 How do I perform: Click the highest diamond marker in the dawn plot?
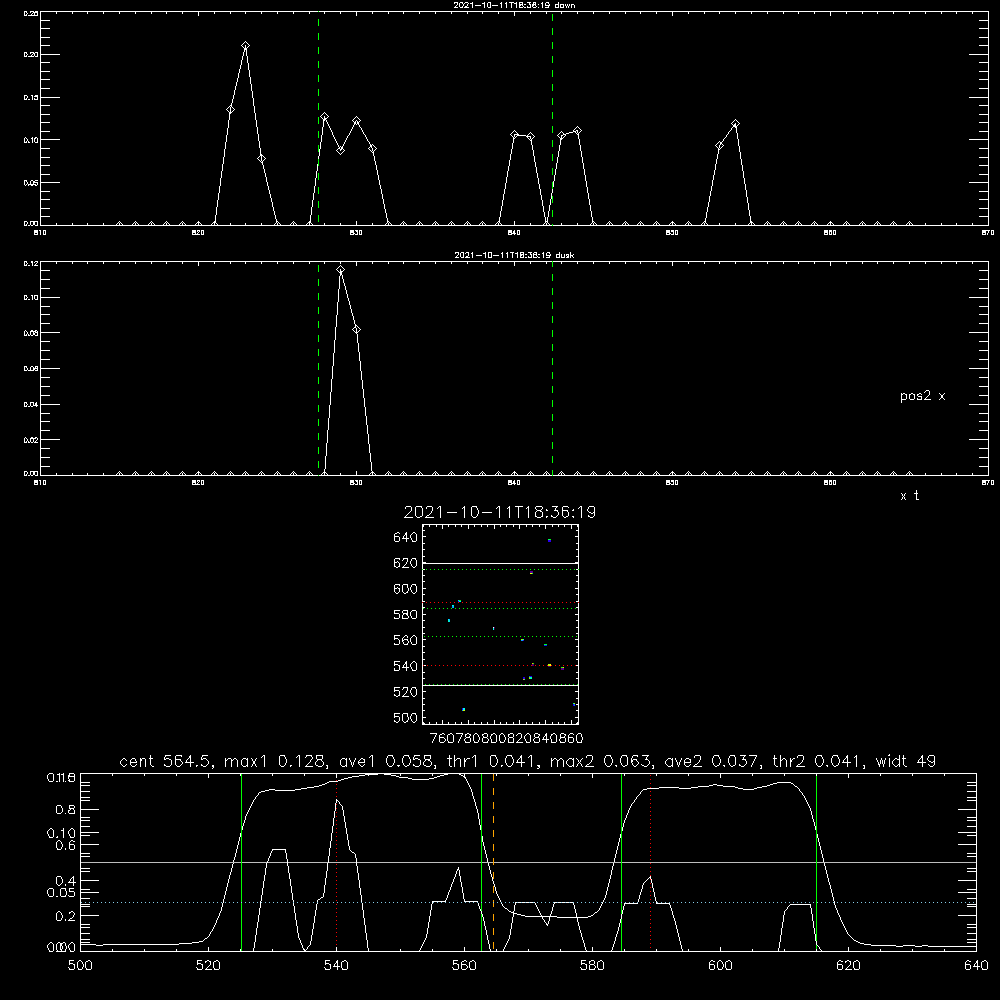tap(246, 46)
